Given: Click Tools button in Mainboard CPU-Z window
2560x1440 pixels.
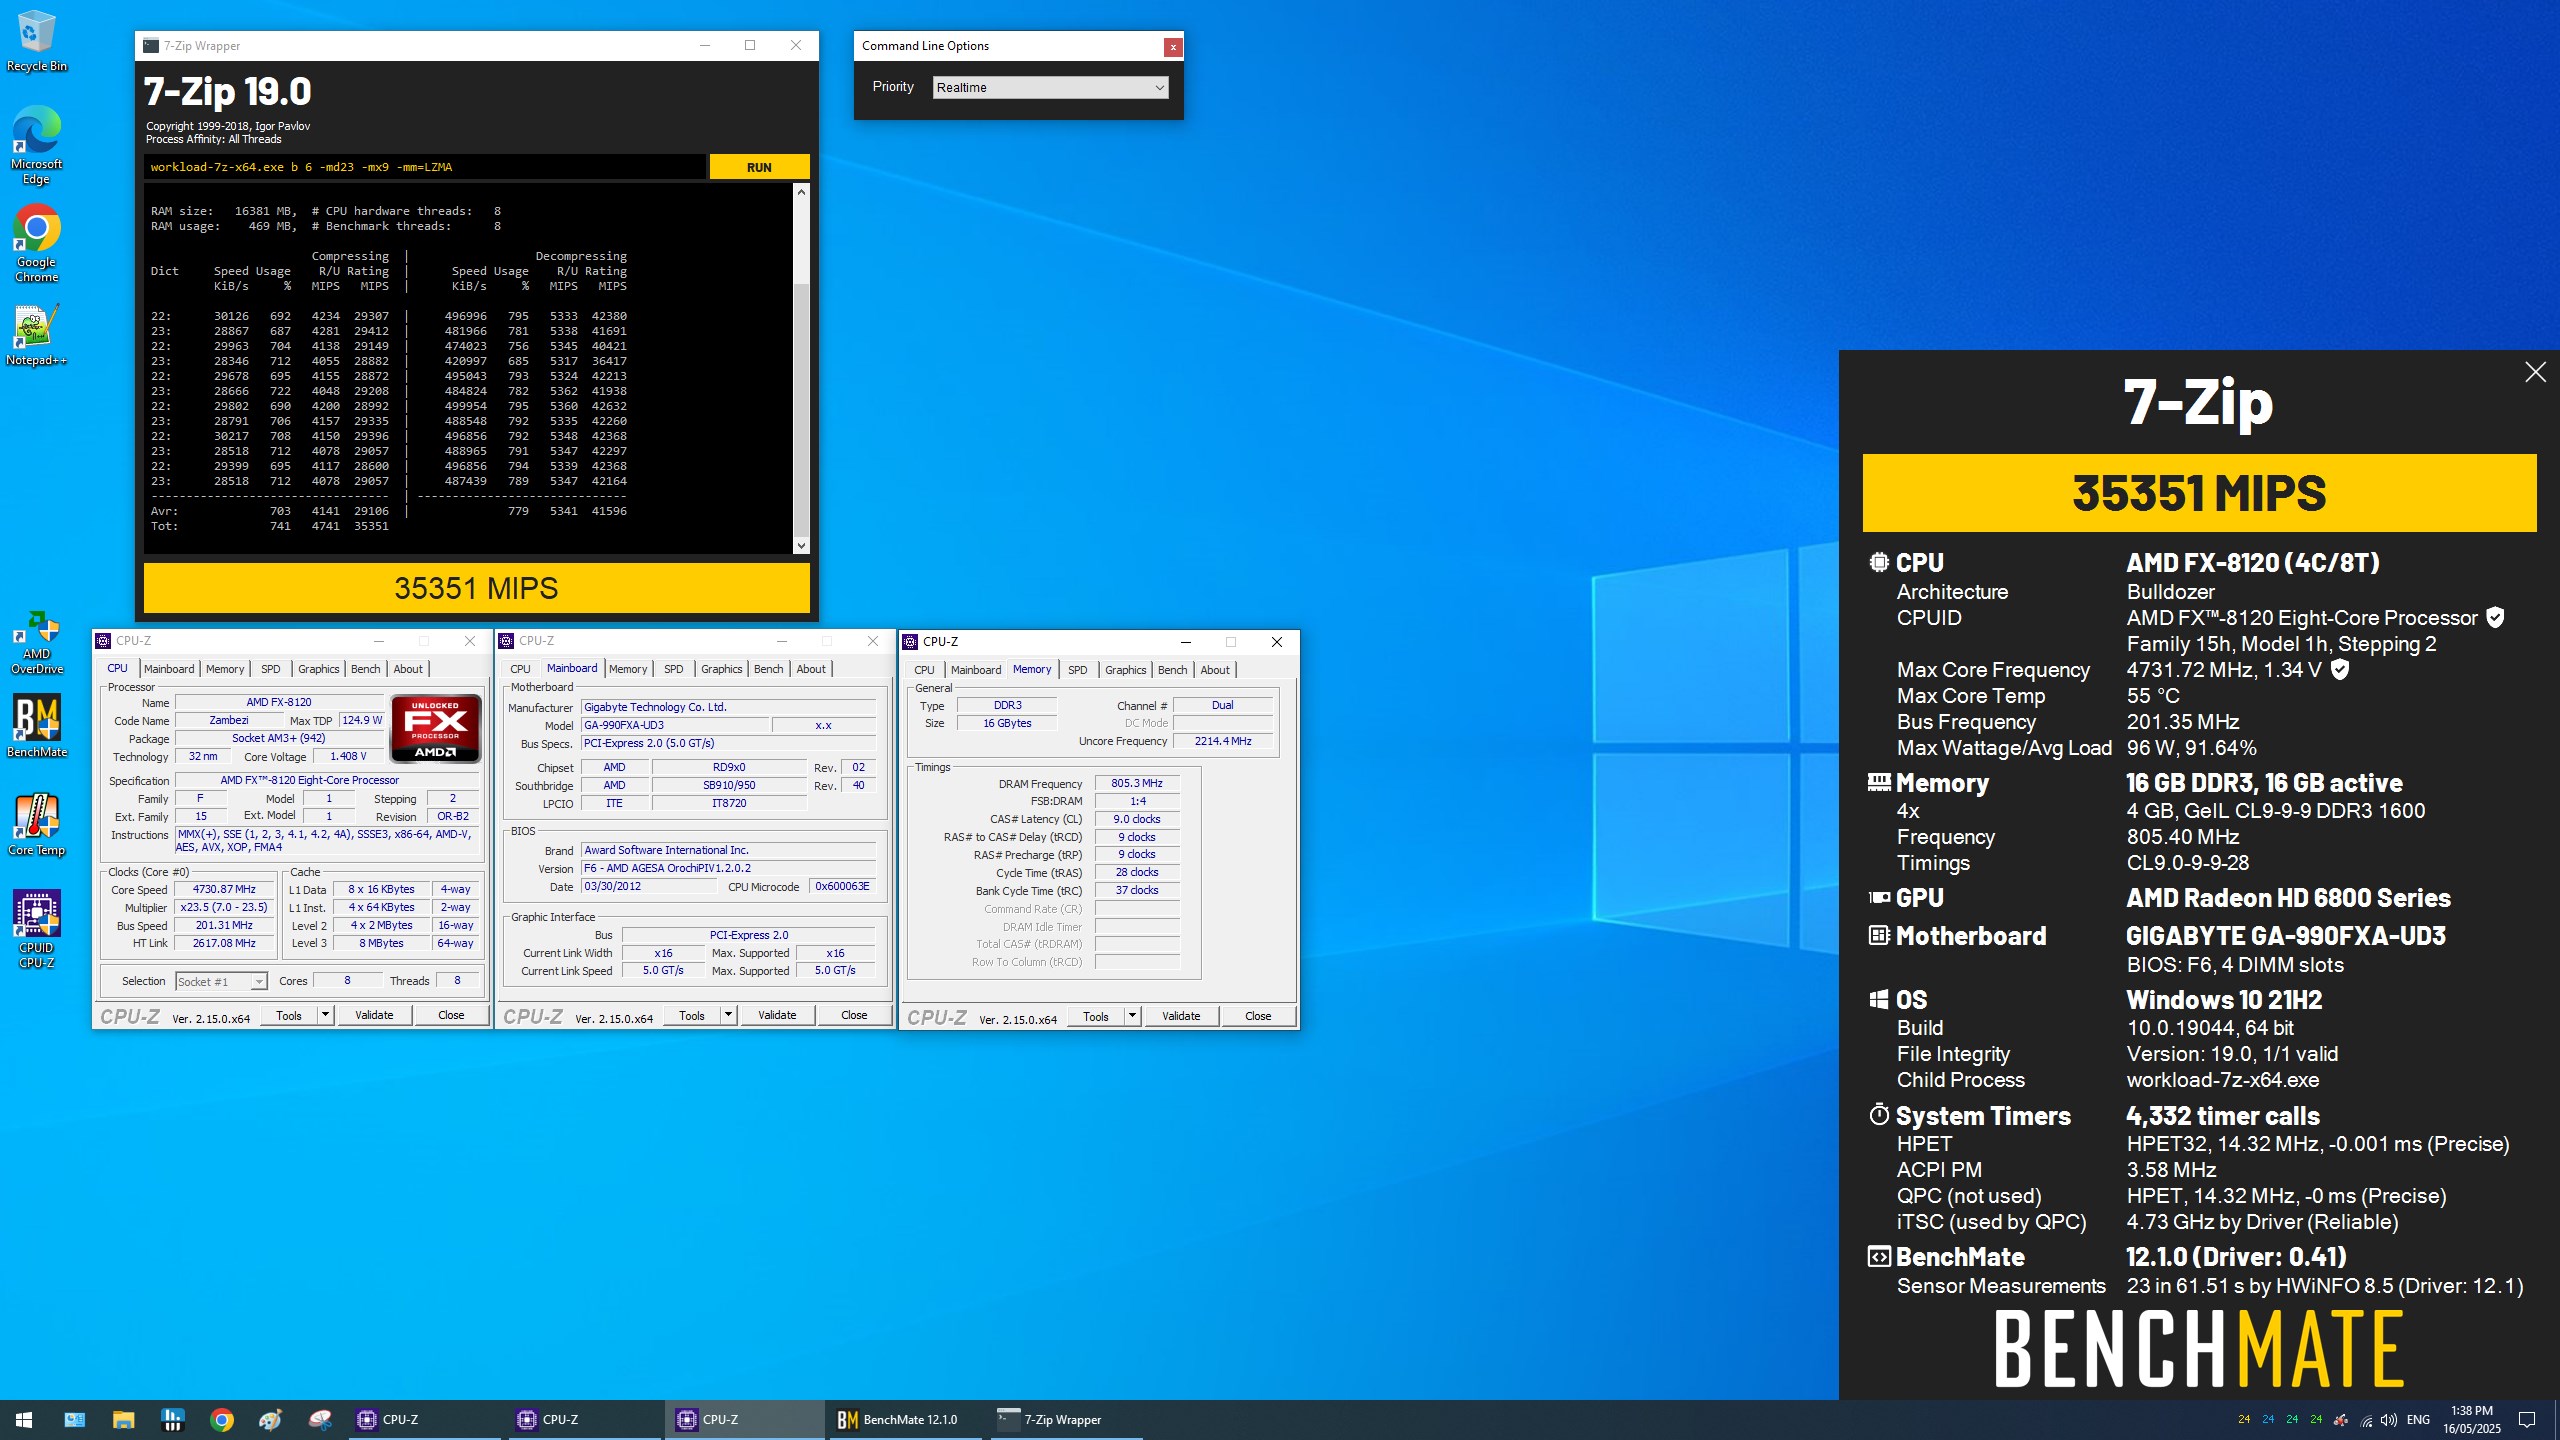Looking at the screenshot, I should [x=692, y=1015].
